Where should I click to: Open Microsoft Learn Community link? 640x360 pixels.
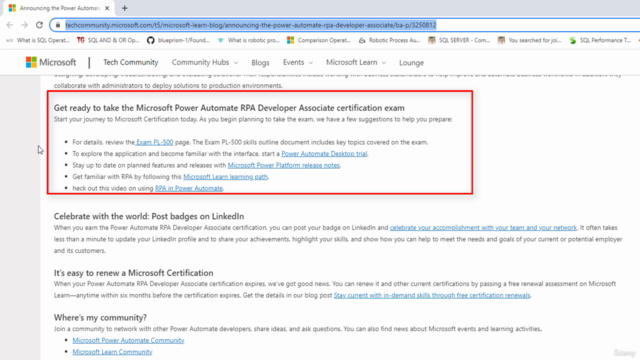click(112, 351)
